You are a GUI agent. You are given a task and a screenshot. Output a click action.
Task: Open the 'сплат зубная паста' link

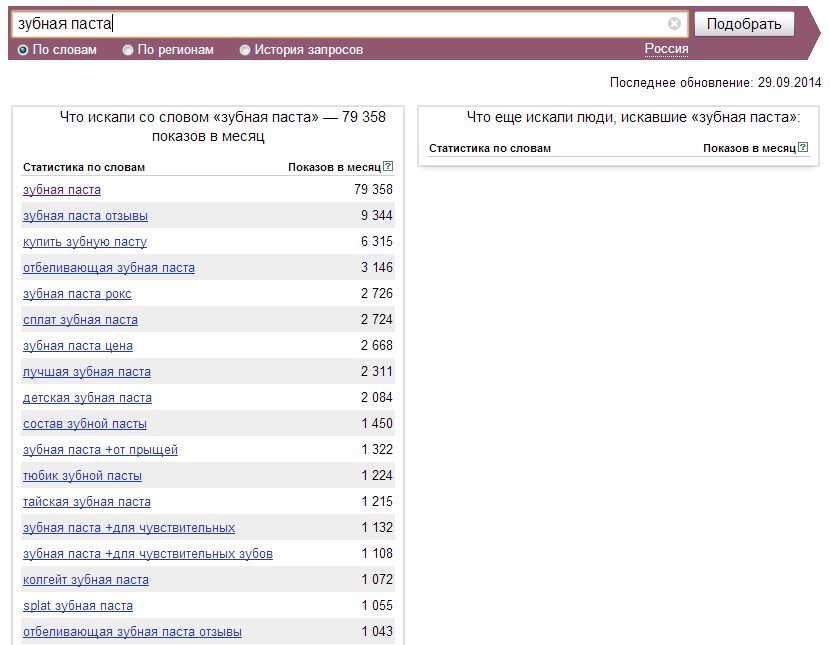(x=80, y=319)
